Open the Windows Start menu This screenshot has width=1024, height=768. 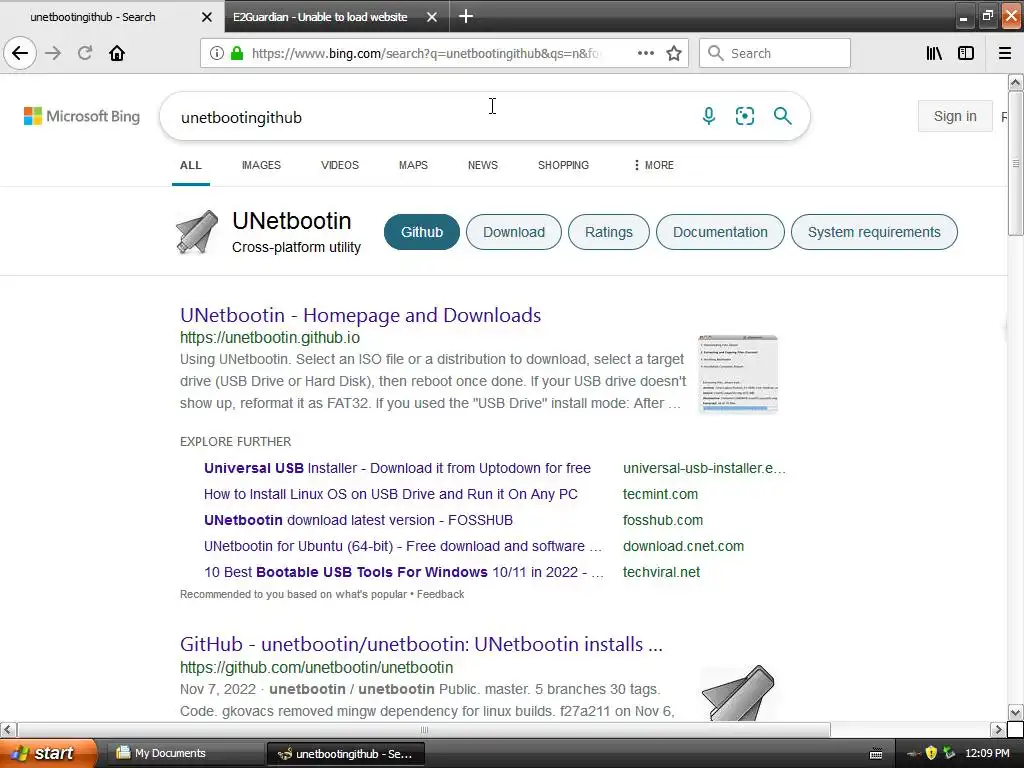click(x=48, y=754)
